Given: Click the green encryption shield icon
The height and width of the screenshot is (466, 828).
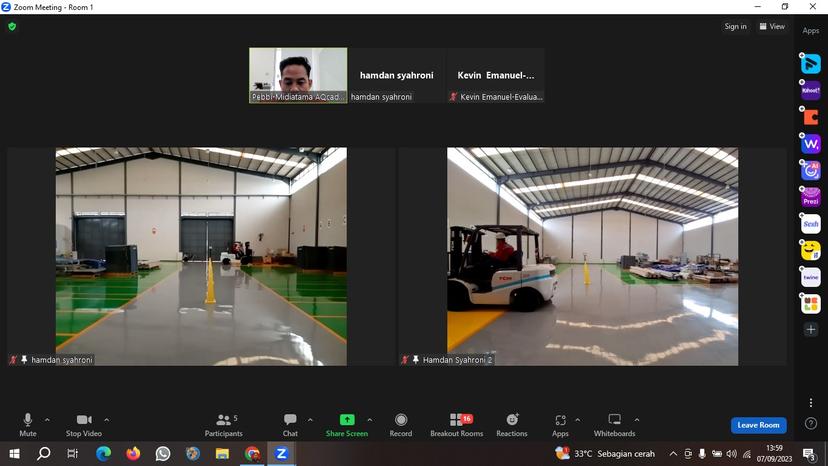Looking at the screenshot, I should pyautogui.click(x=12, y=26).
